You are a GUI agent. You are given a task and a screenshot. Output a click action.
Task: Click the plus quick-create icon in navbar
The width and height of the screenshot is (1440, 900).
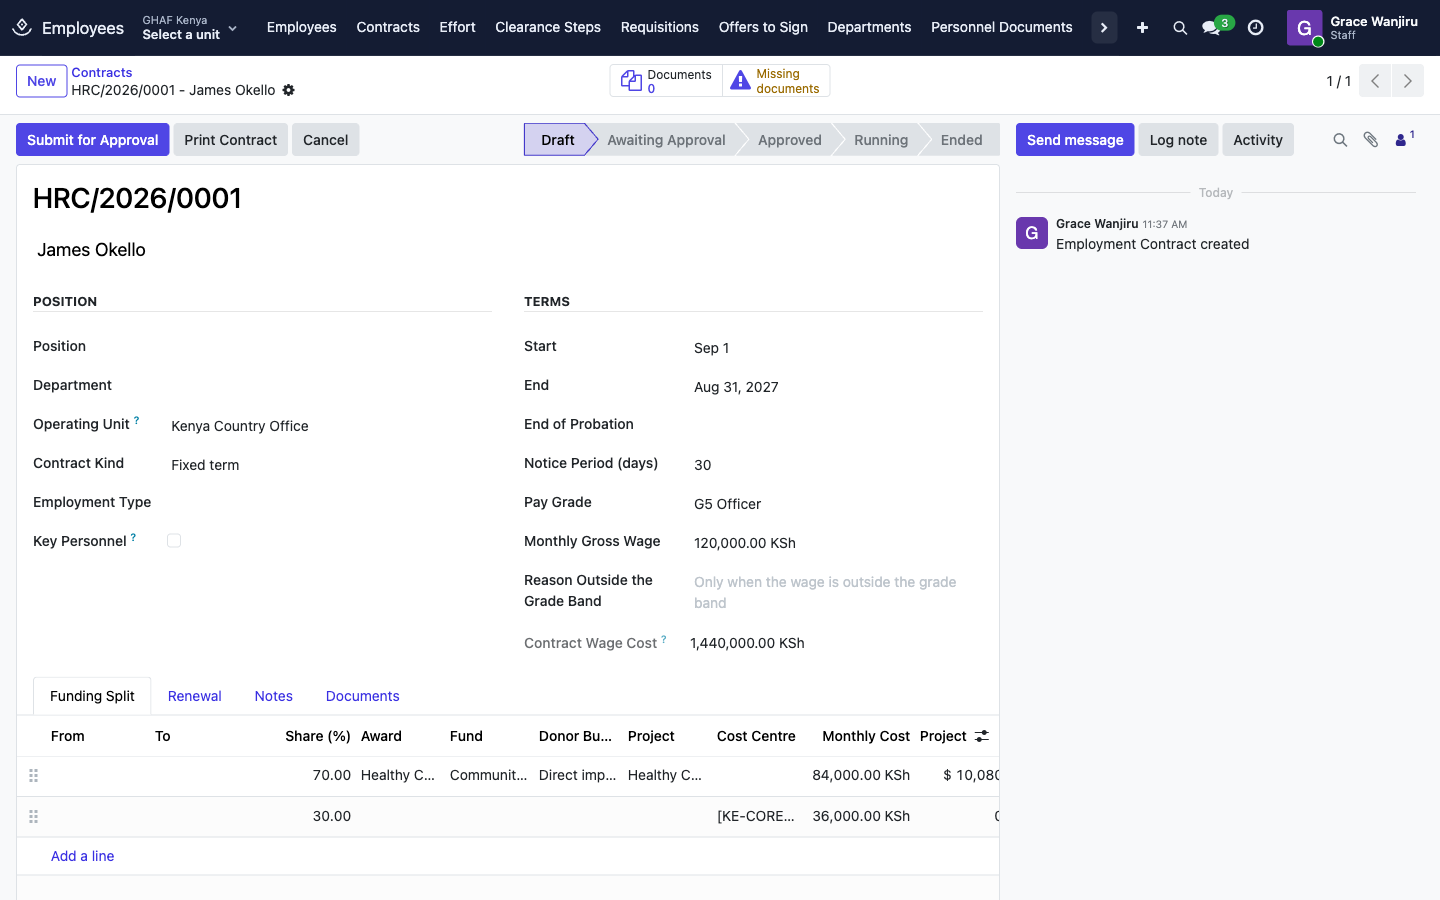pyautogui.click(x=1142, y=28)
